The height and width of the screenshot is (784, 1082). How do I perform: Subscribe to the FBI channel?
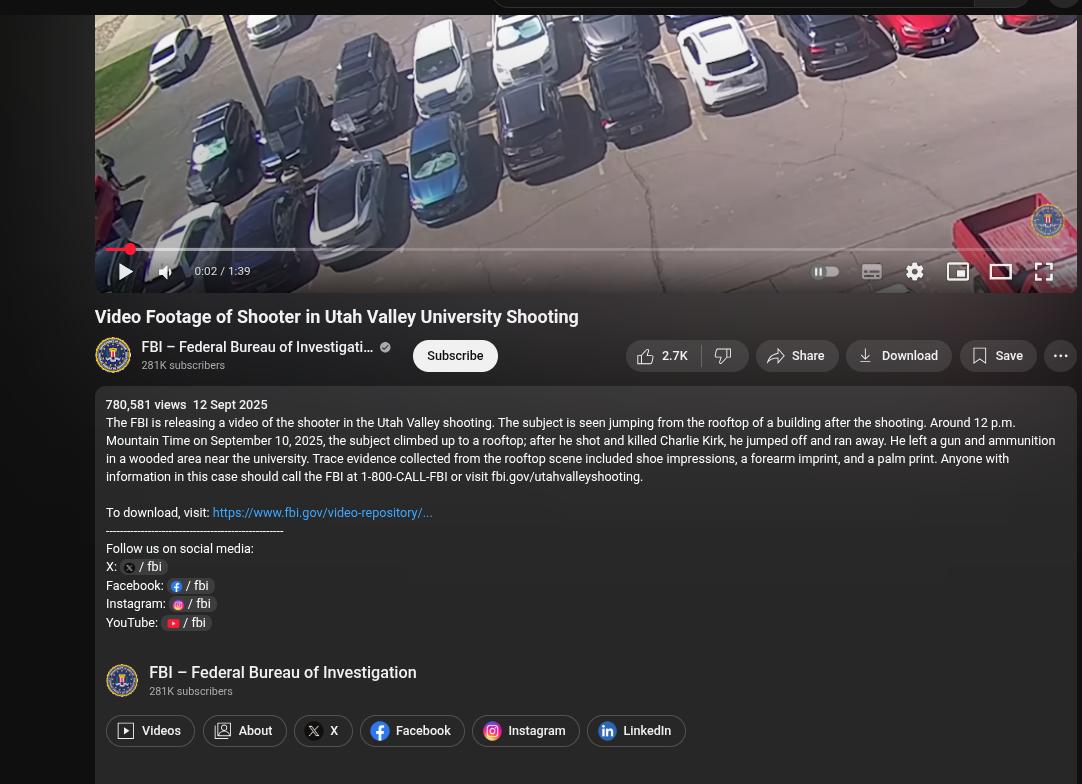[x=455, y=356]
